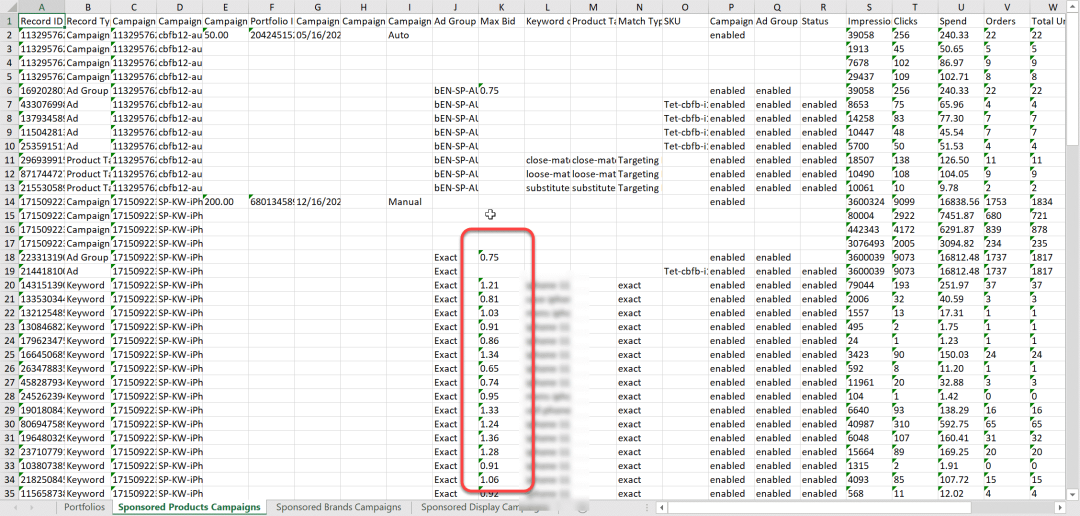Select row 20 header
The image size is (1080, 516).
coord(9,285)
